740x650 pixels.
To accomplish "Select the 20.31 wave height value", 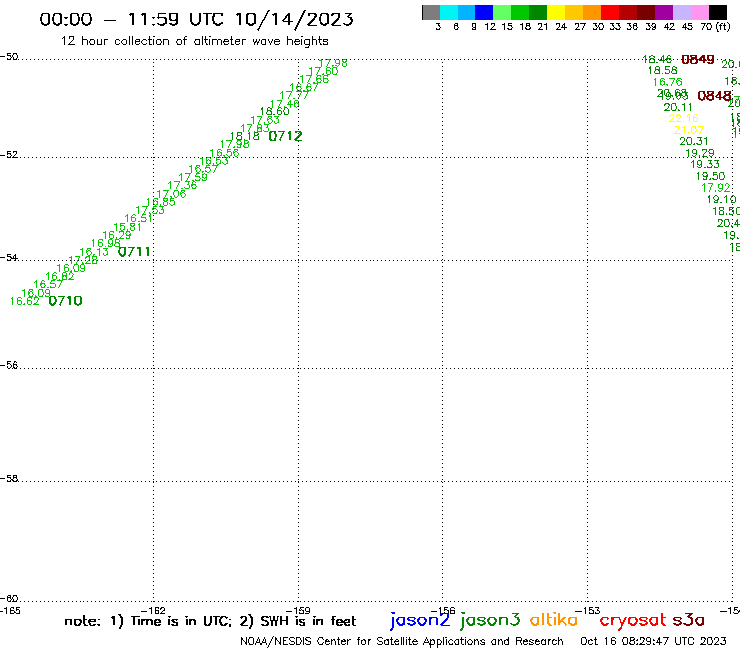I will (x=694, y=141).
